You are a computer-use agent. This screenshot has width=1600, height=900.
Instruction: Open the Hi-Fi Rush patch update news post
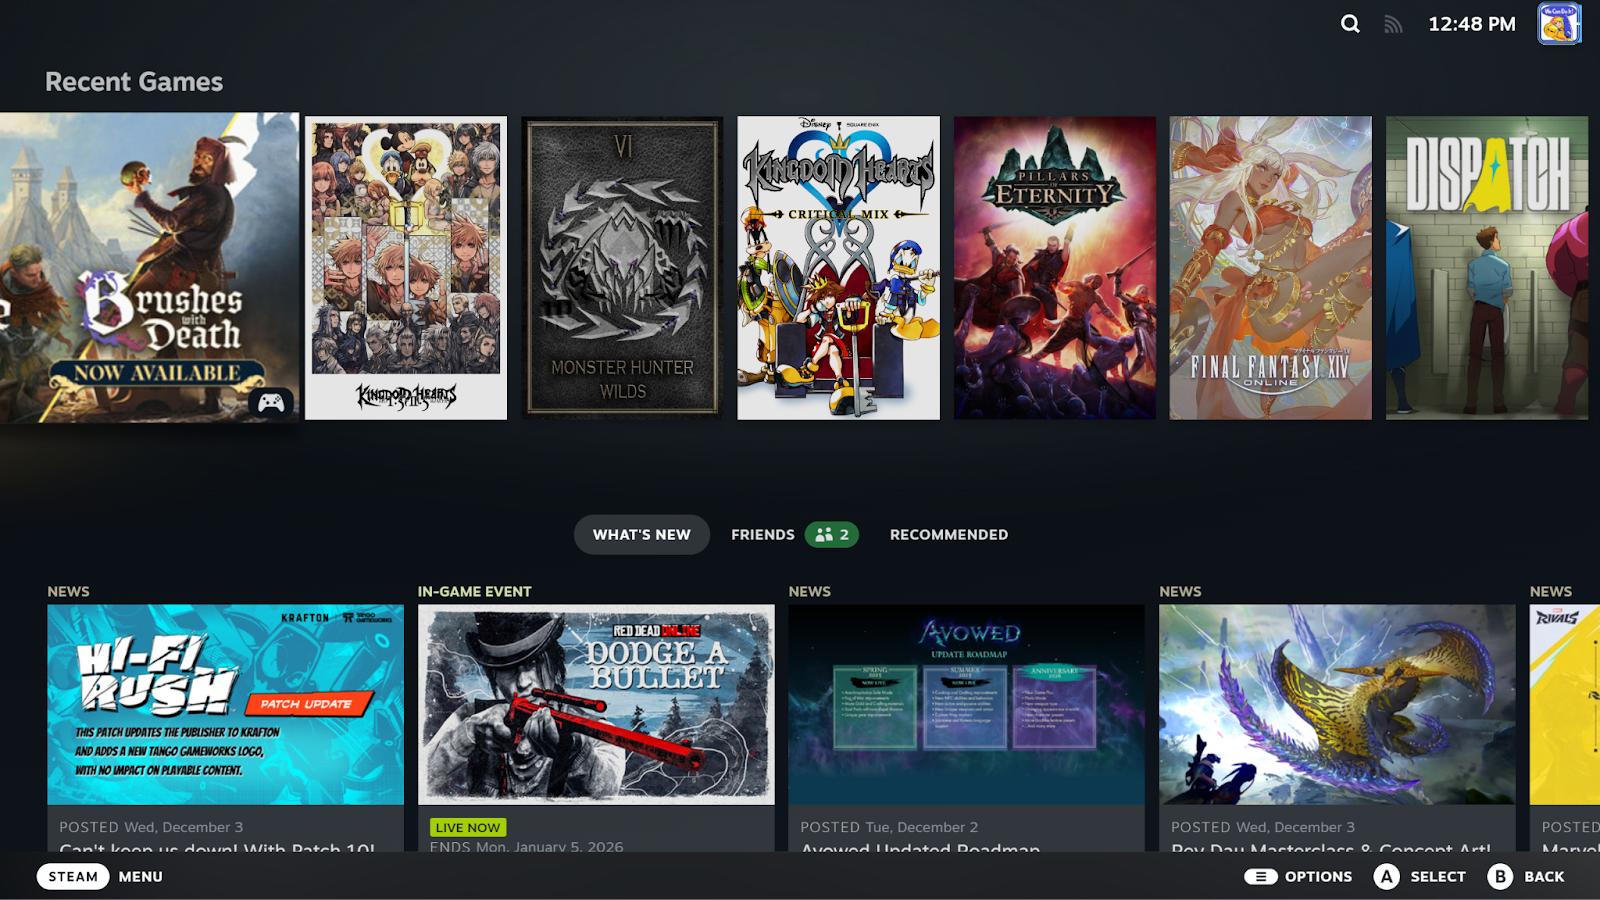[x=225, y=710]
